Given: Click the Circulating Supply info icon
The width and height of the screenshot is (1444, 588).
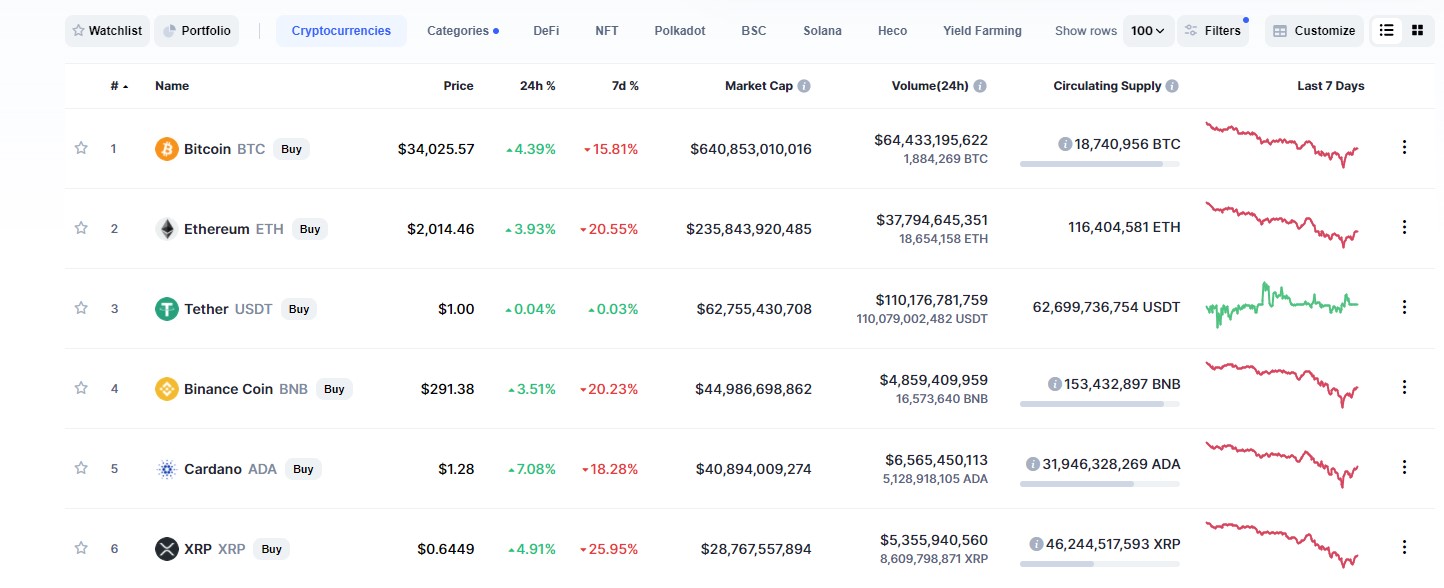Looking at the screenshot, I should point(1172,86).
